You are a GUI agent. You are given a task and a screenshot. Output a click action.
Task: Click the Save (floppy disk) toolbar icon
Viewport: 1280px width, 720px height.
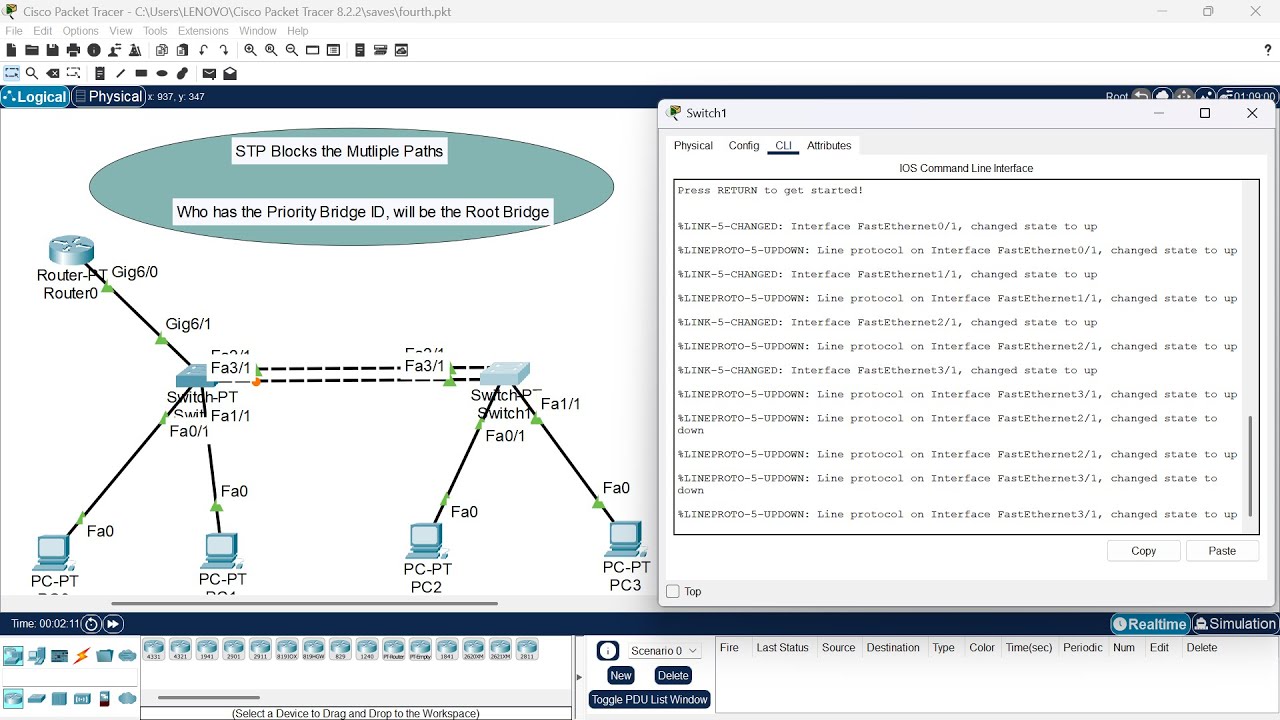coord(52,50)
